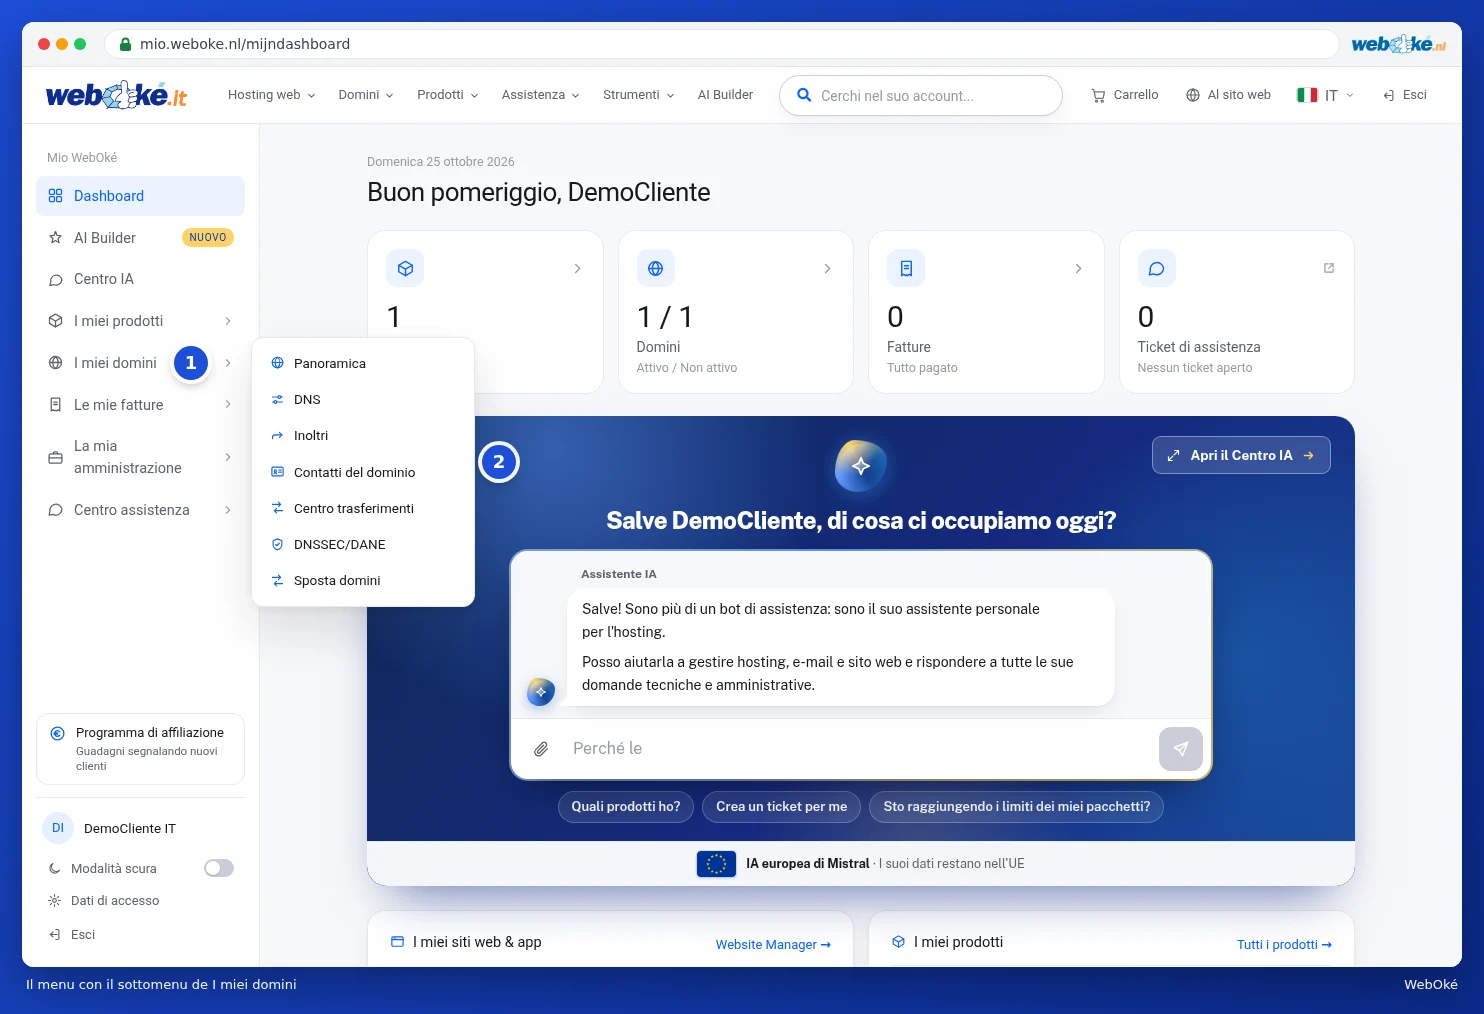Open the Website Manager link

click(773, 945)
